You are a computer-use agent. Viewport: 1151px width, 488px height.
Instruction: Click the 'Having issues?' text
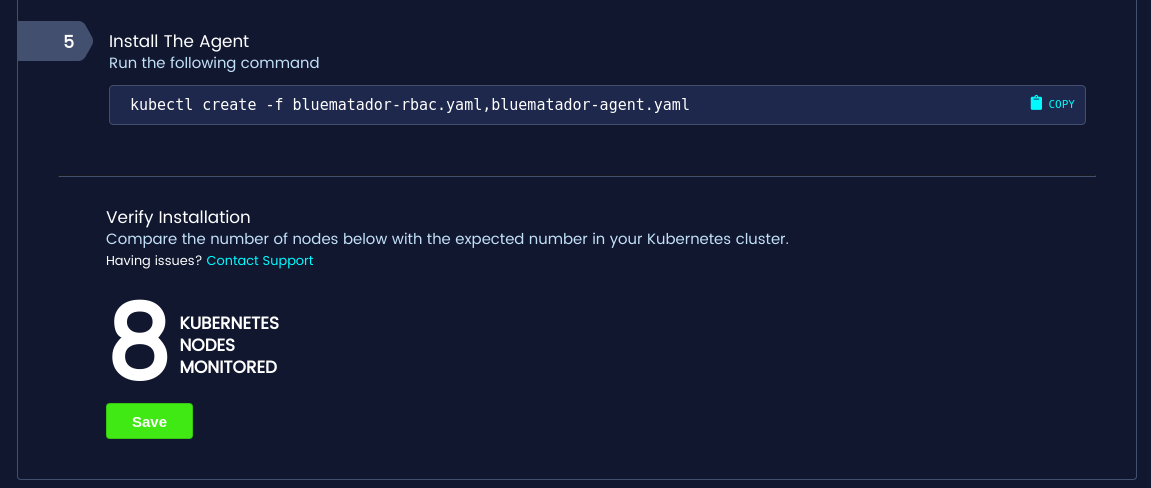154,261
